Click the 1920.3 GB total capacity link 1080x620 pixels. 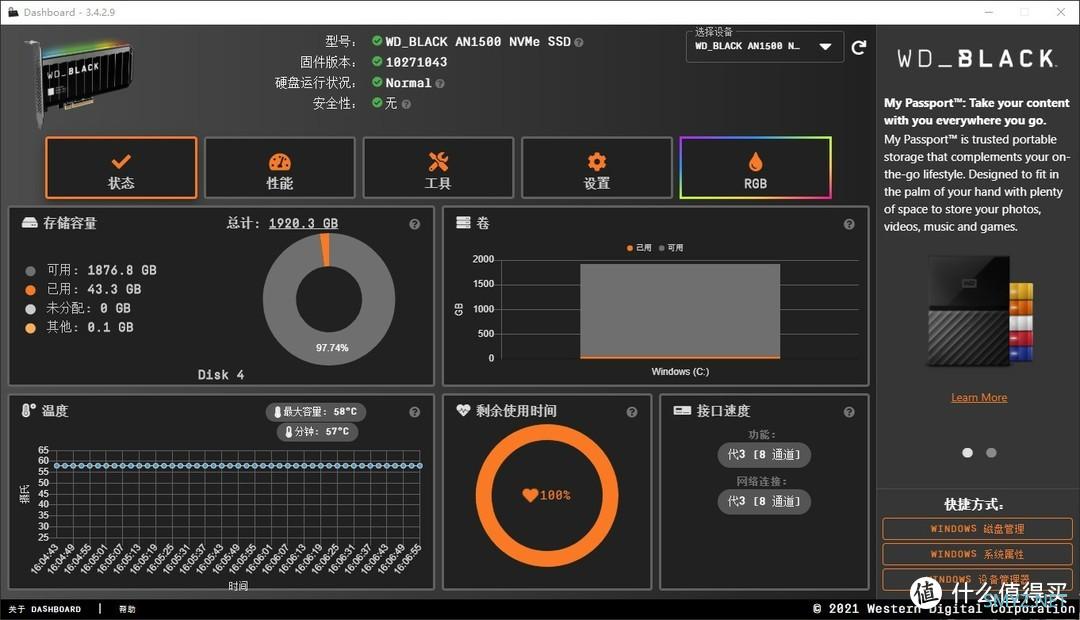click(x=303, y=223)
